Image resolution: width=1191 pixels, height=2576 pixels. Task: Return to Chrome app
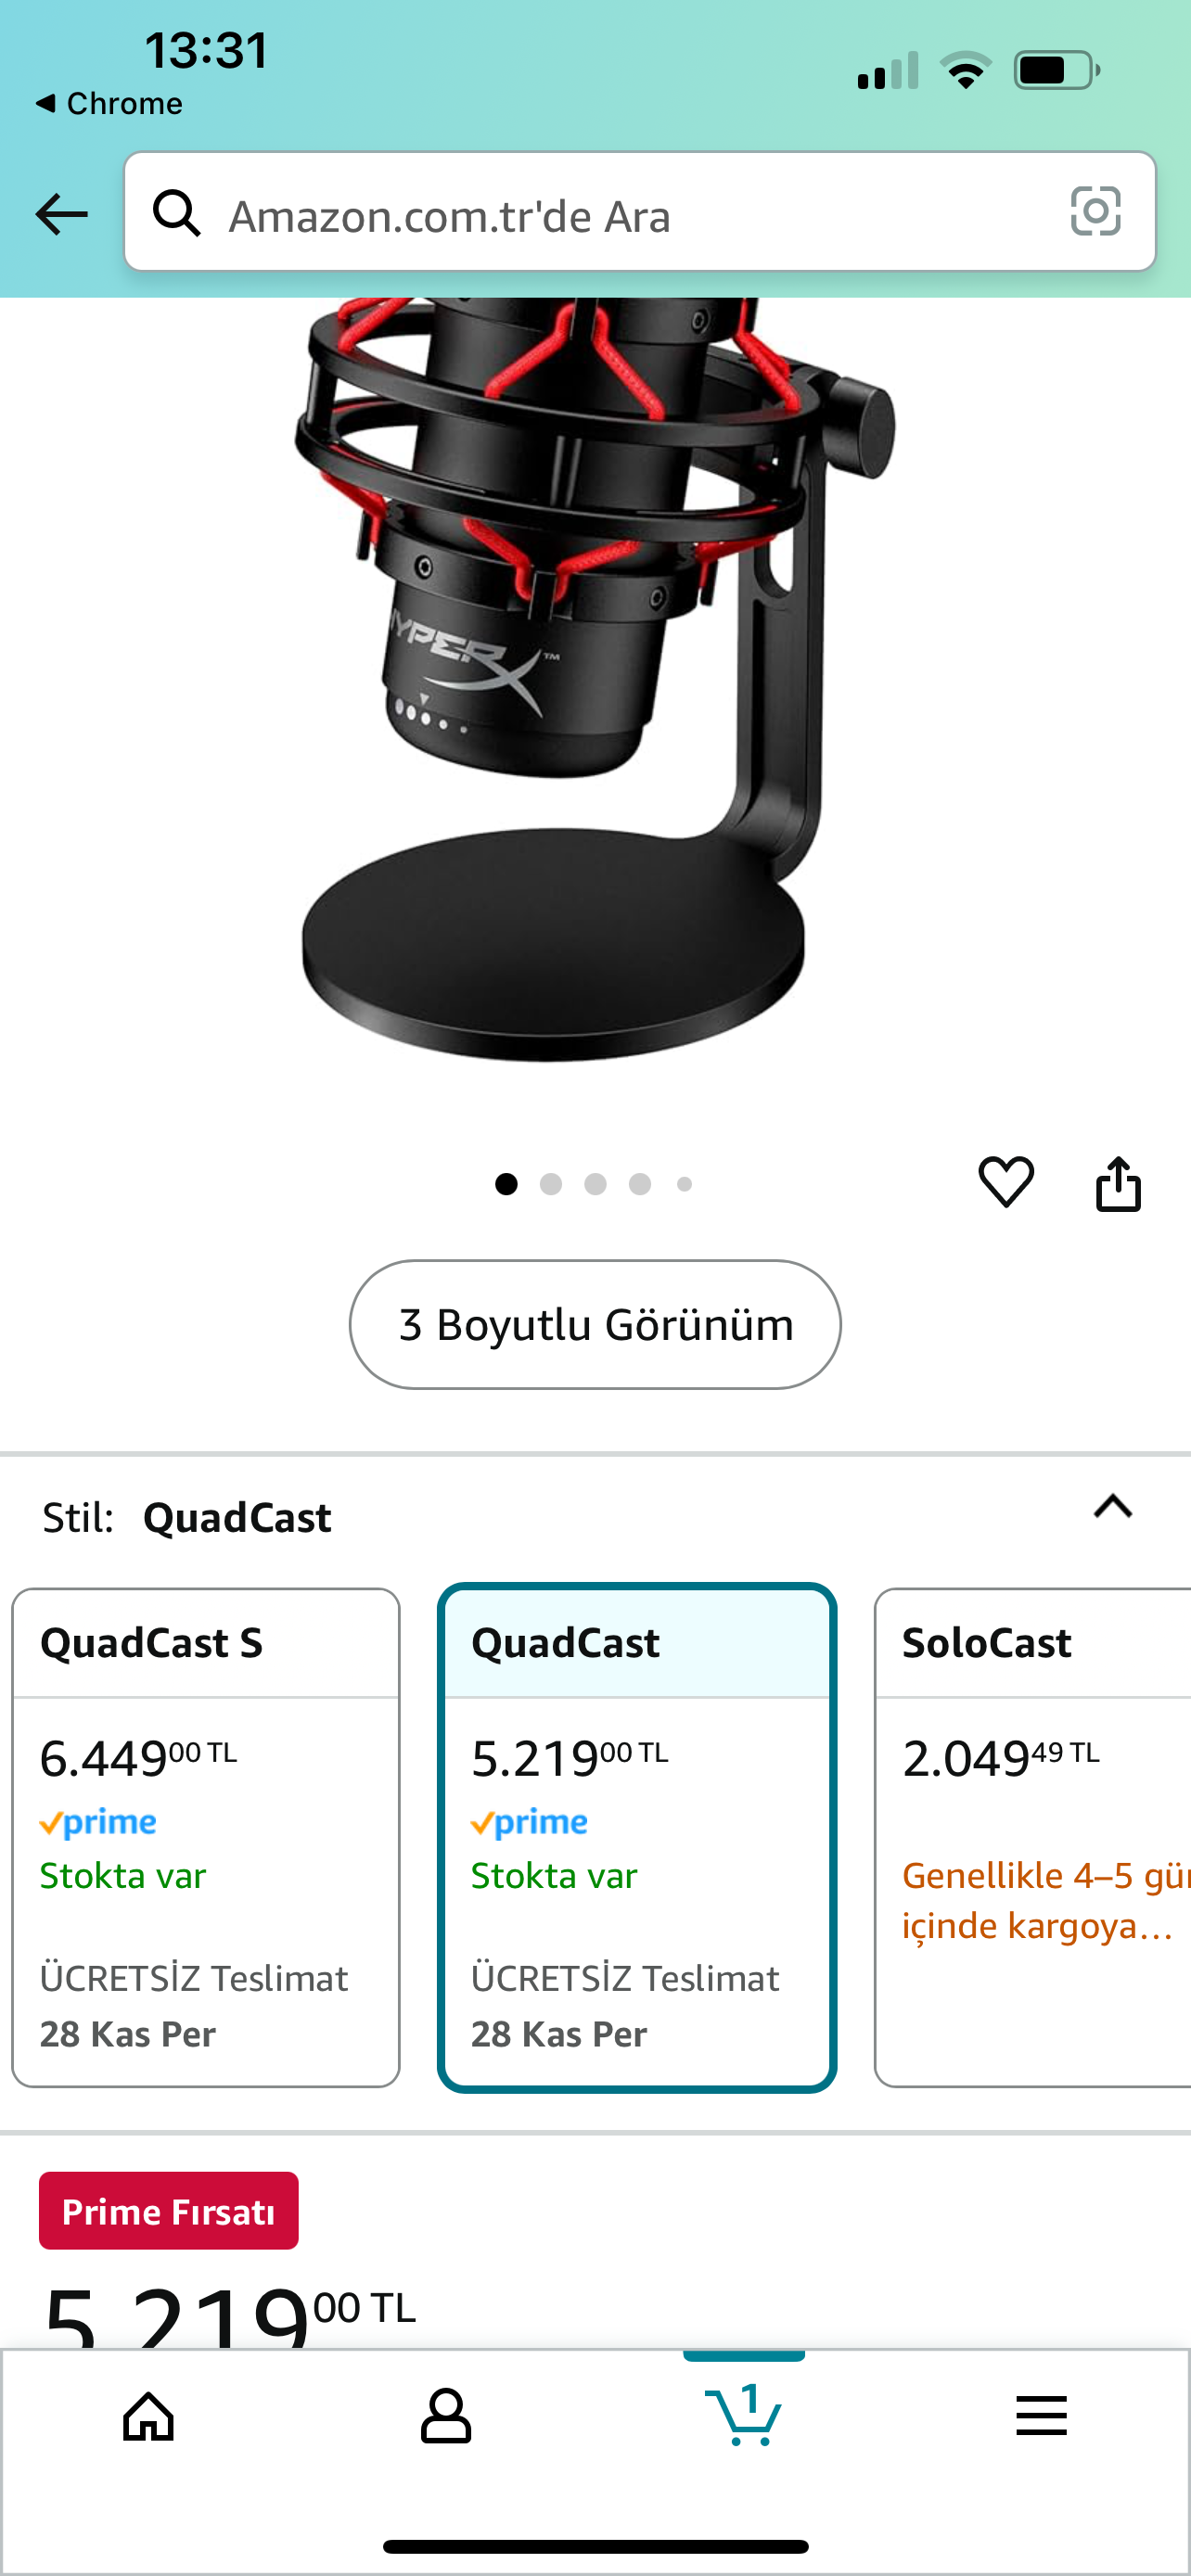click(109, 103)
